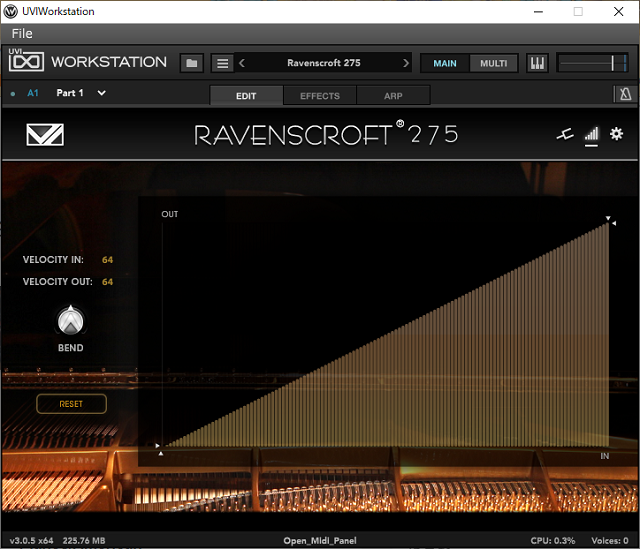Open the folder browser icon
Image resolution: width=640 pixels, height=549 pixels.
[192, 63]
